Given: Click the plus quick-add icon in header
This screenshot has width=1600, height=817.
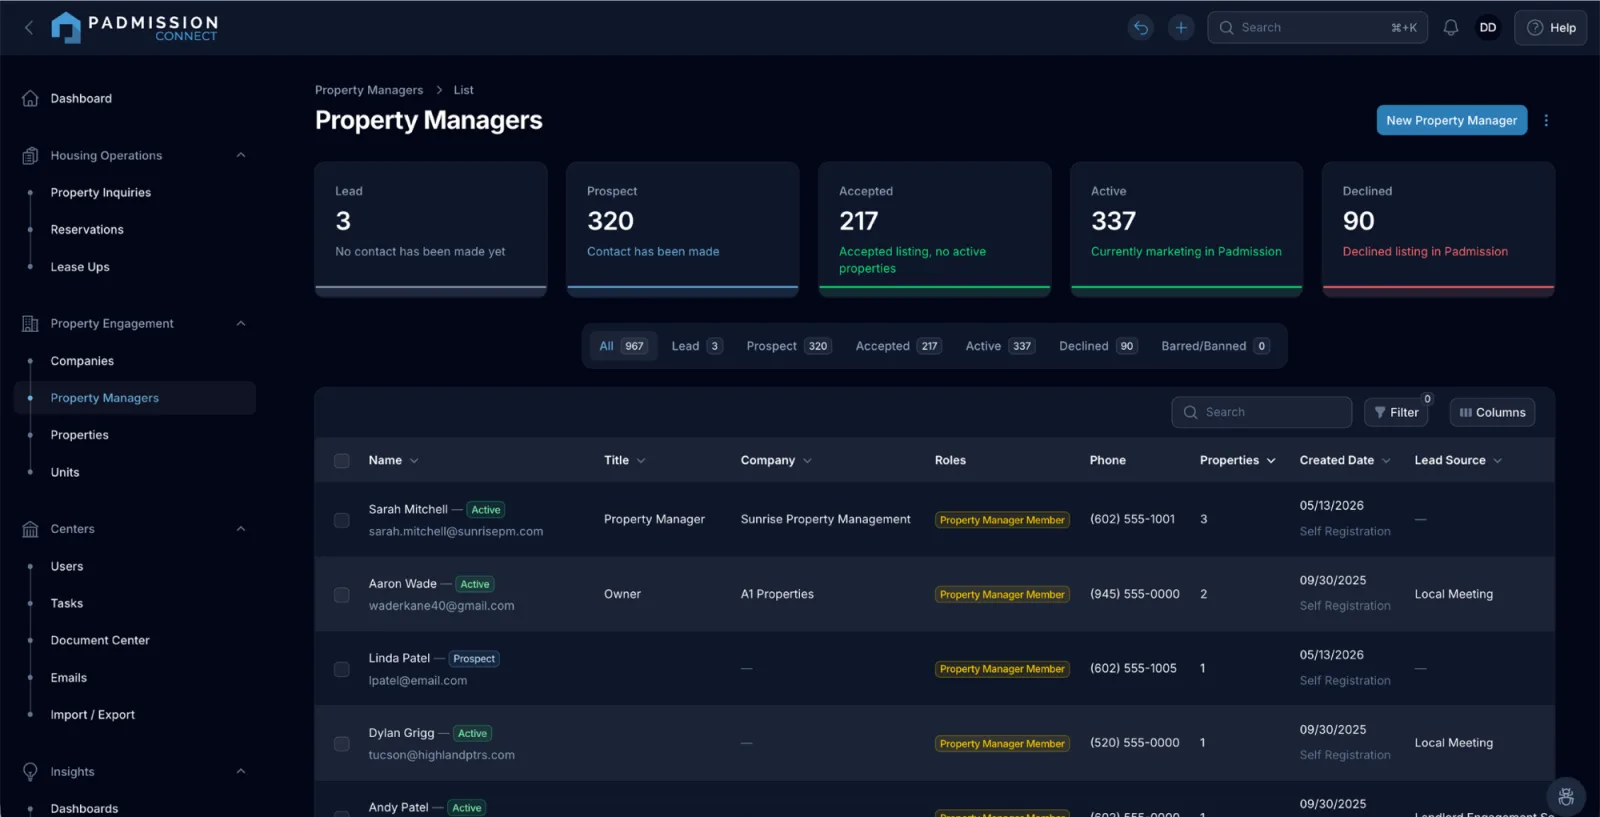Looking at the screenshot, I should point(1181,28).
